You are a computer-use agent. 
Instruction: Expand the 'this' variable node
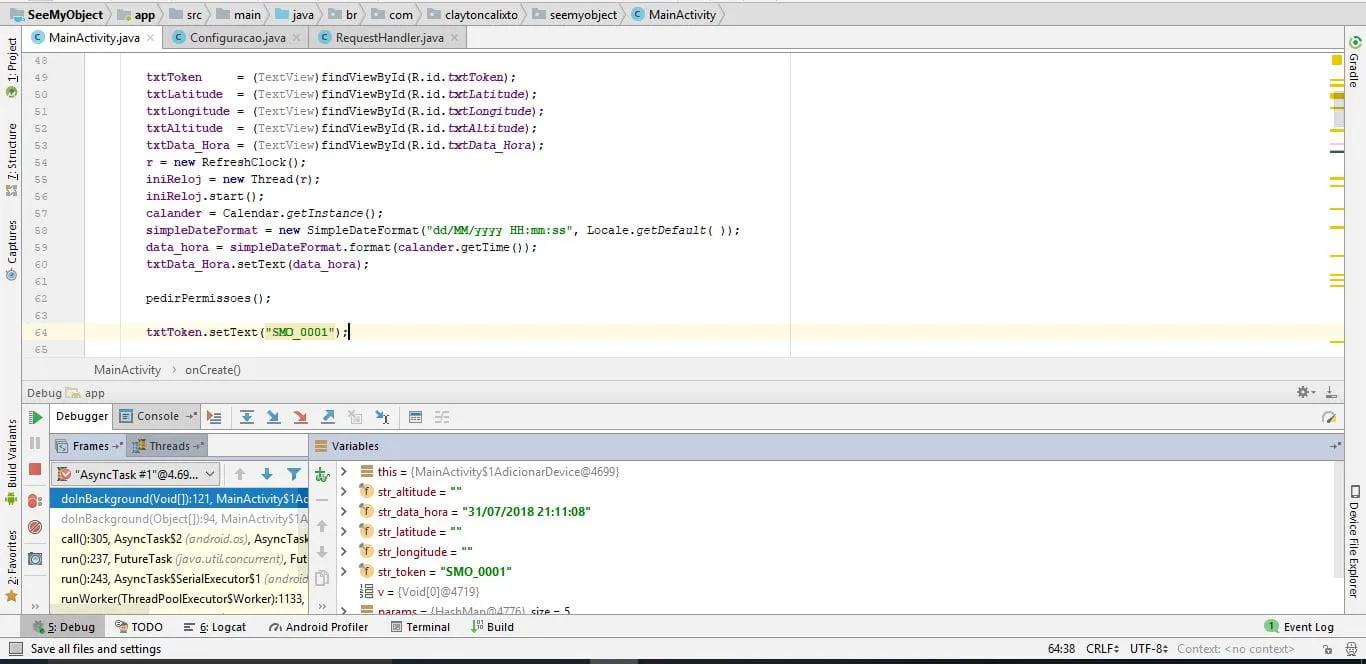click(344, 472)
